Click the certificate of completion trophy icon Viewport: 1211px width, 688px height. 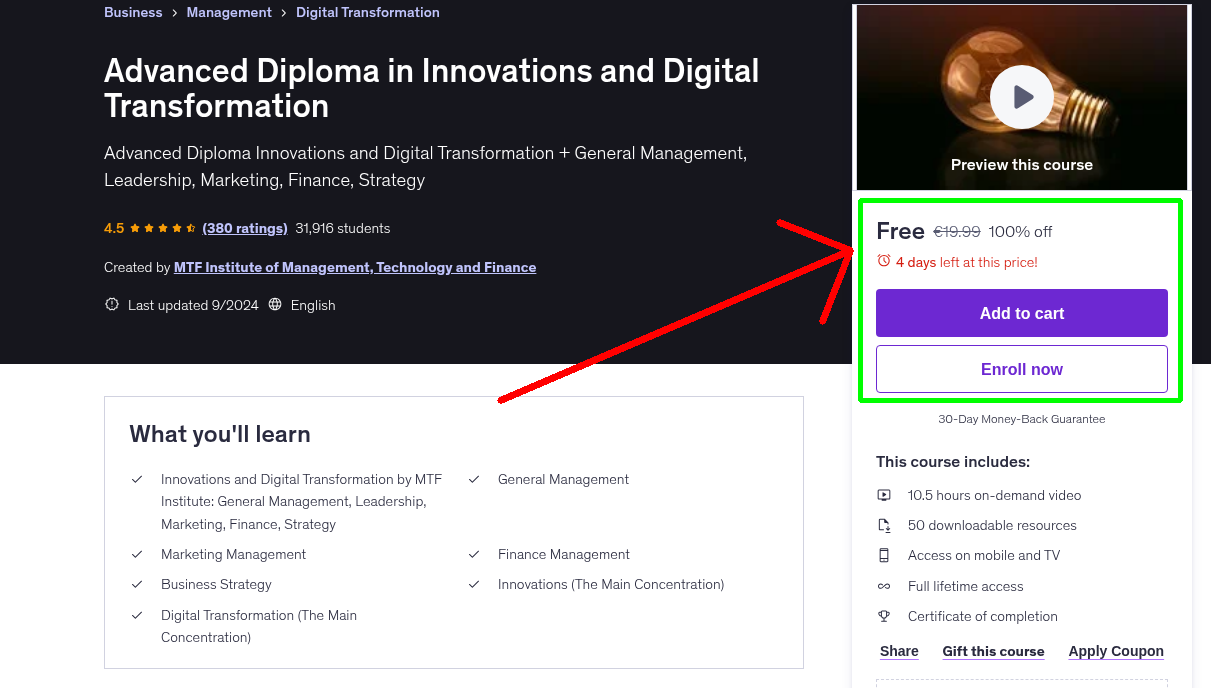(884, 616)
